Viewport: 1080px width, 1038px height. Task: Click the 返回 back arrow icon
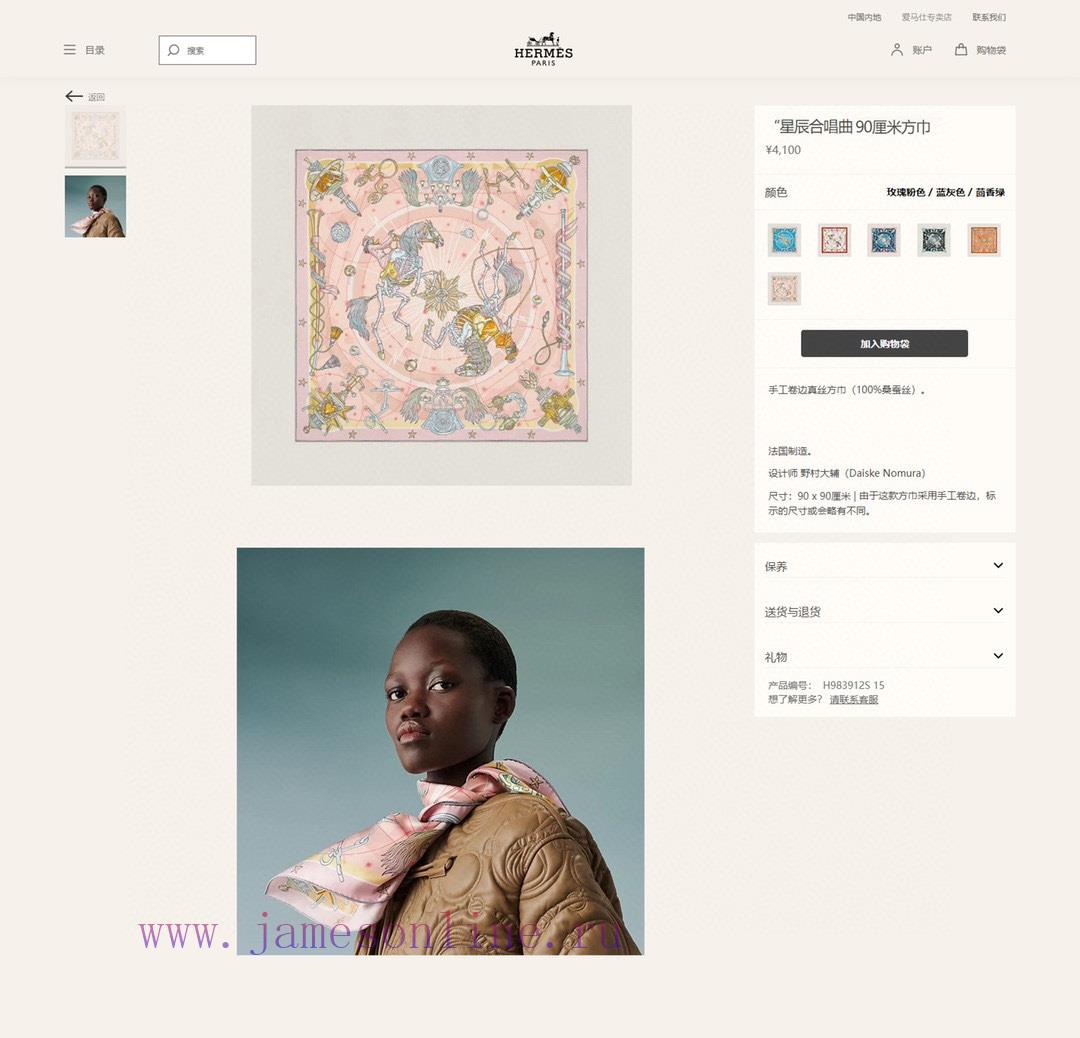click(74, 96)
